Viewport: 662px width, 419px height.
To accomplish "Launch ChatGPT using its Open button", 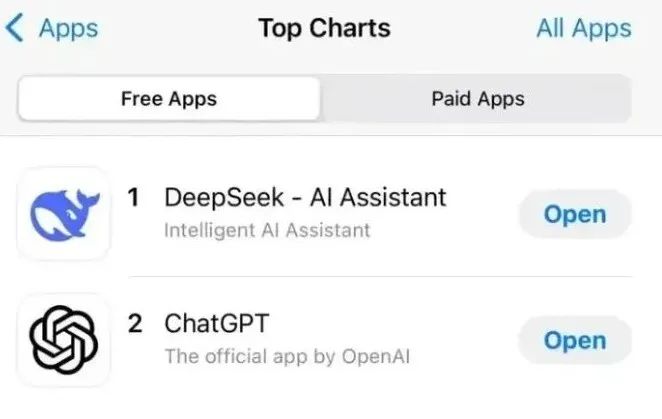I will point(575,340).
